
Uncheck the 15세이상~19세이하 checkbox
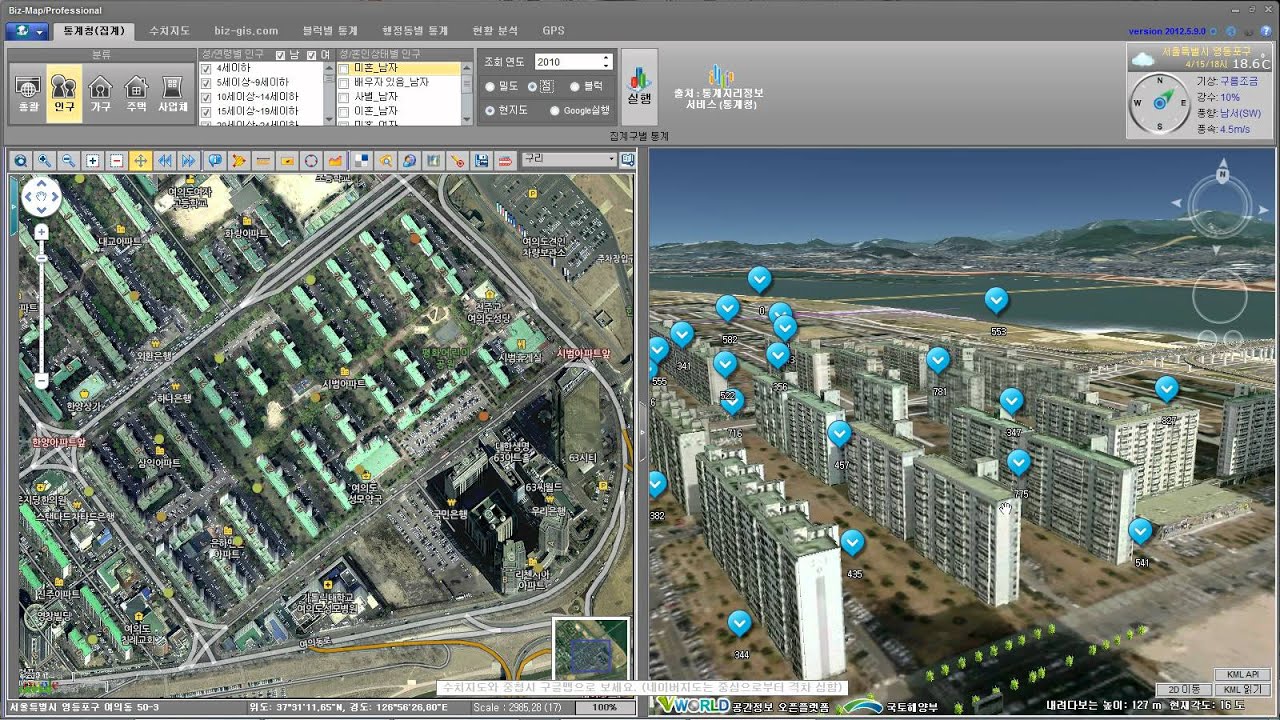pyautogui.click(x=206, y=110)
